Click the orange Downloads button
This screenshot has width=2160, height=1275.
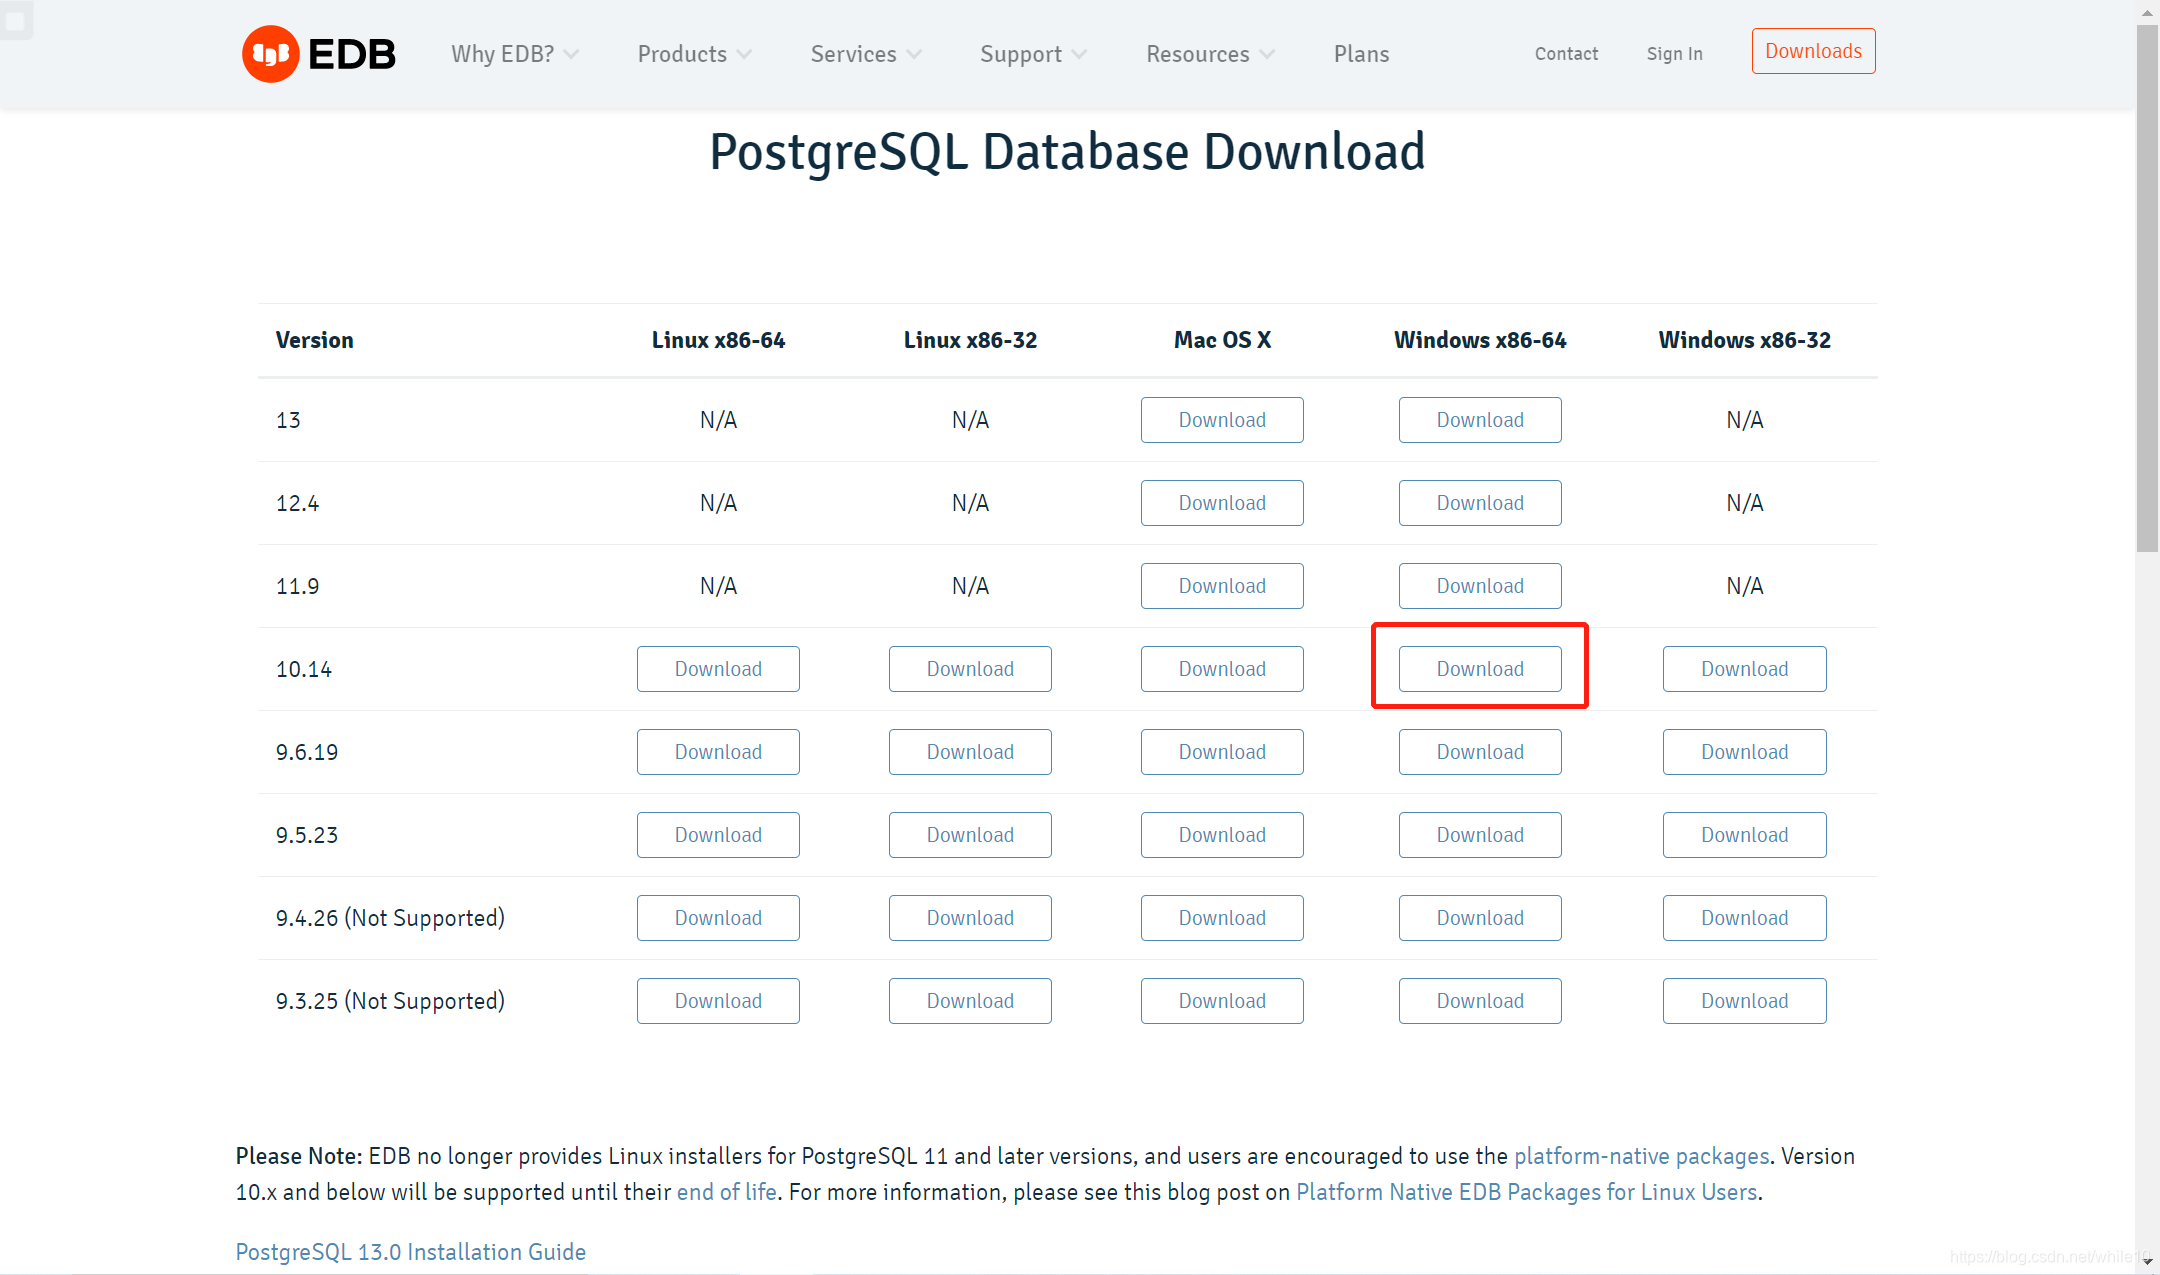click(1813, 51)
